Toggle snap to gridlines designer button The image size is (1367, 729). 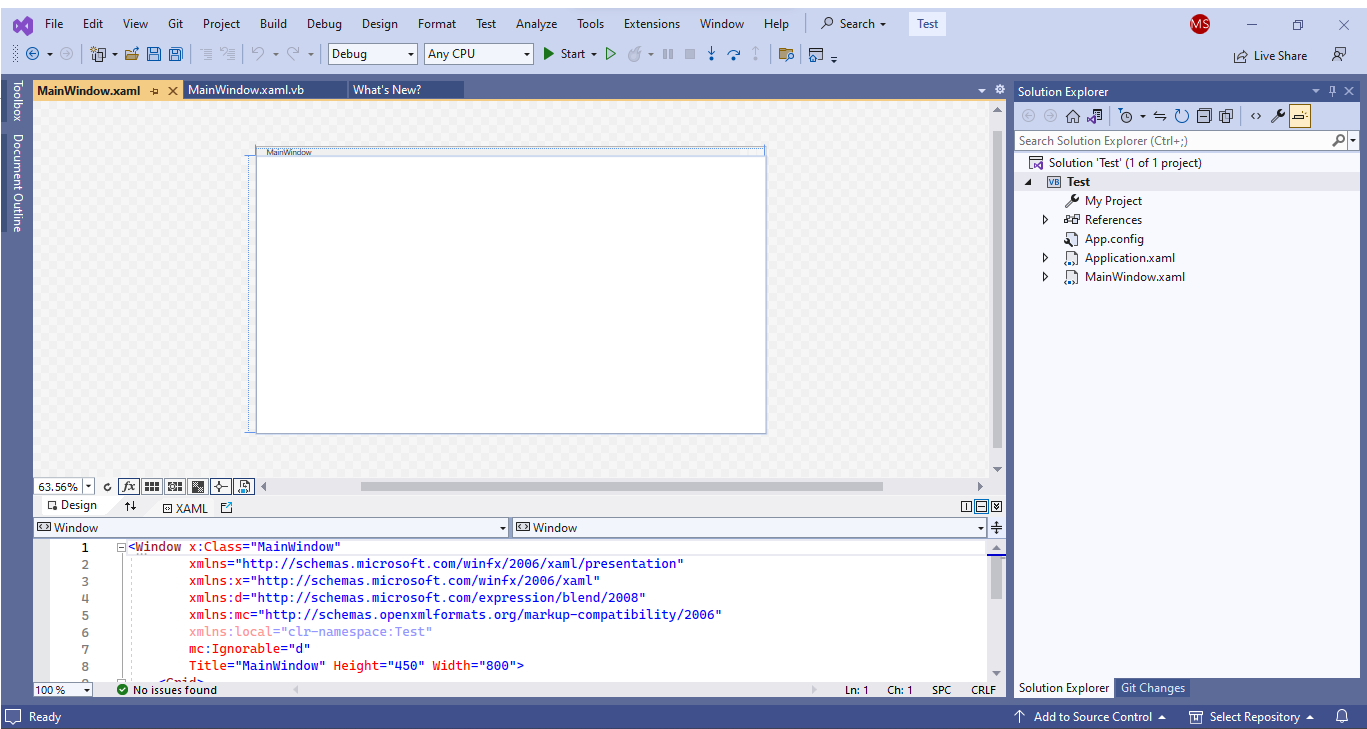tap(175, 487)
